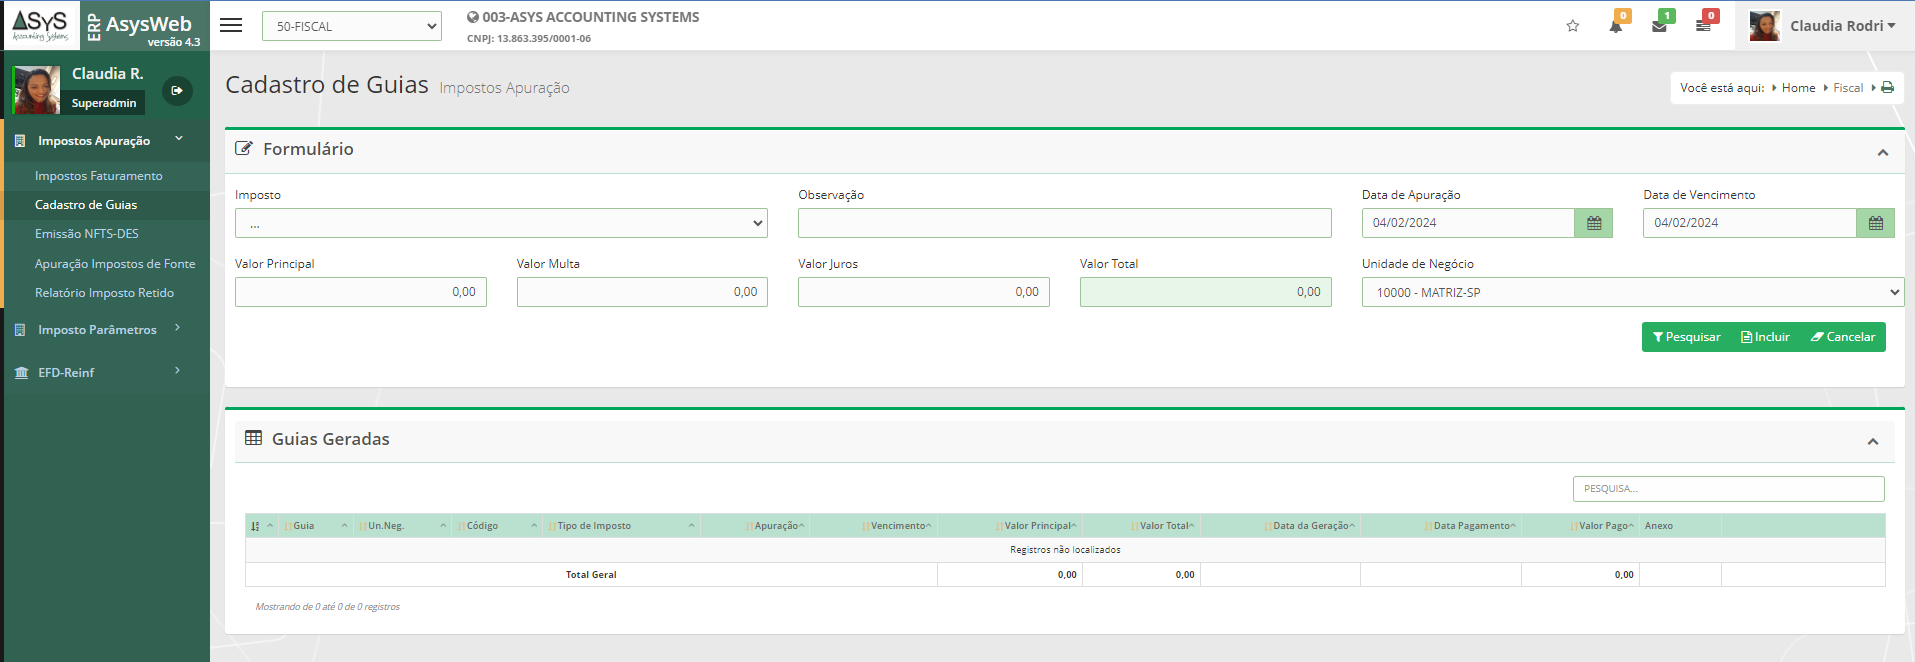Open the Data de Vencimento calendar picker
Image resolution: width=1915 pixels, height=662 pixels.
1875,223
